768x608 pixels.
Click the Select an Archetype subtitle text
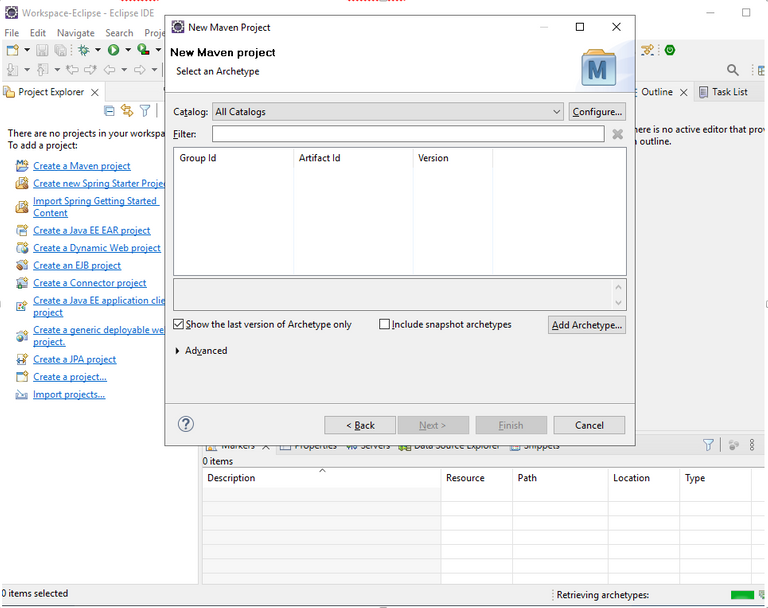click(217, 72)
